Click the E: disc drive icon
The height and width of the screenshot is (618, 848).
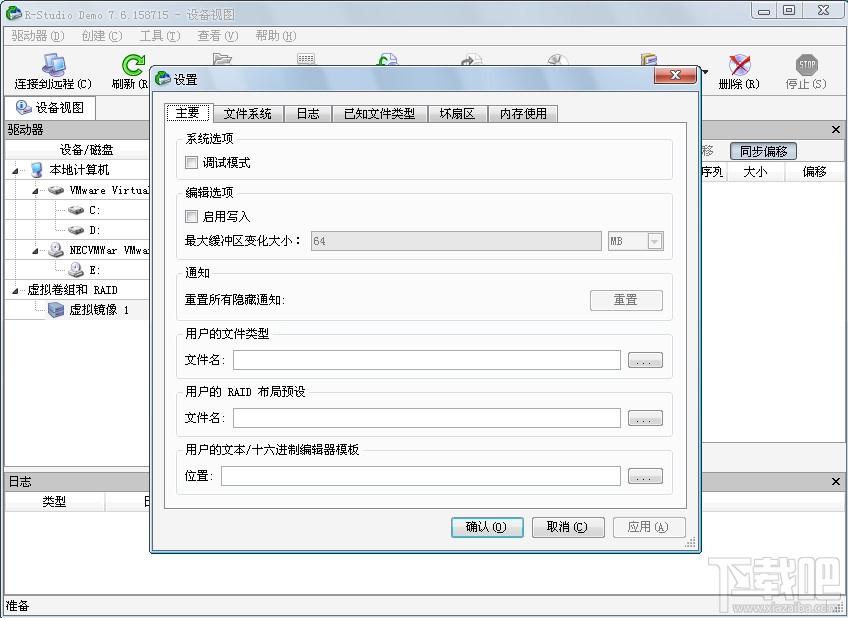coord(76,270)
